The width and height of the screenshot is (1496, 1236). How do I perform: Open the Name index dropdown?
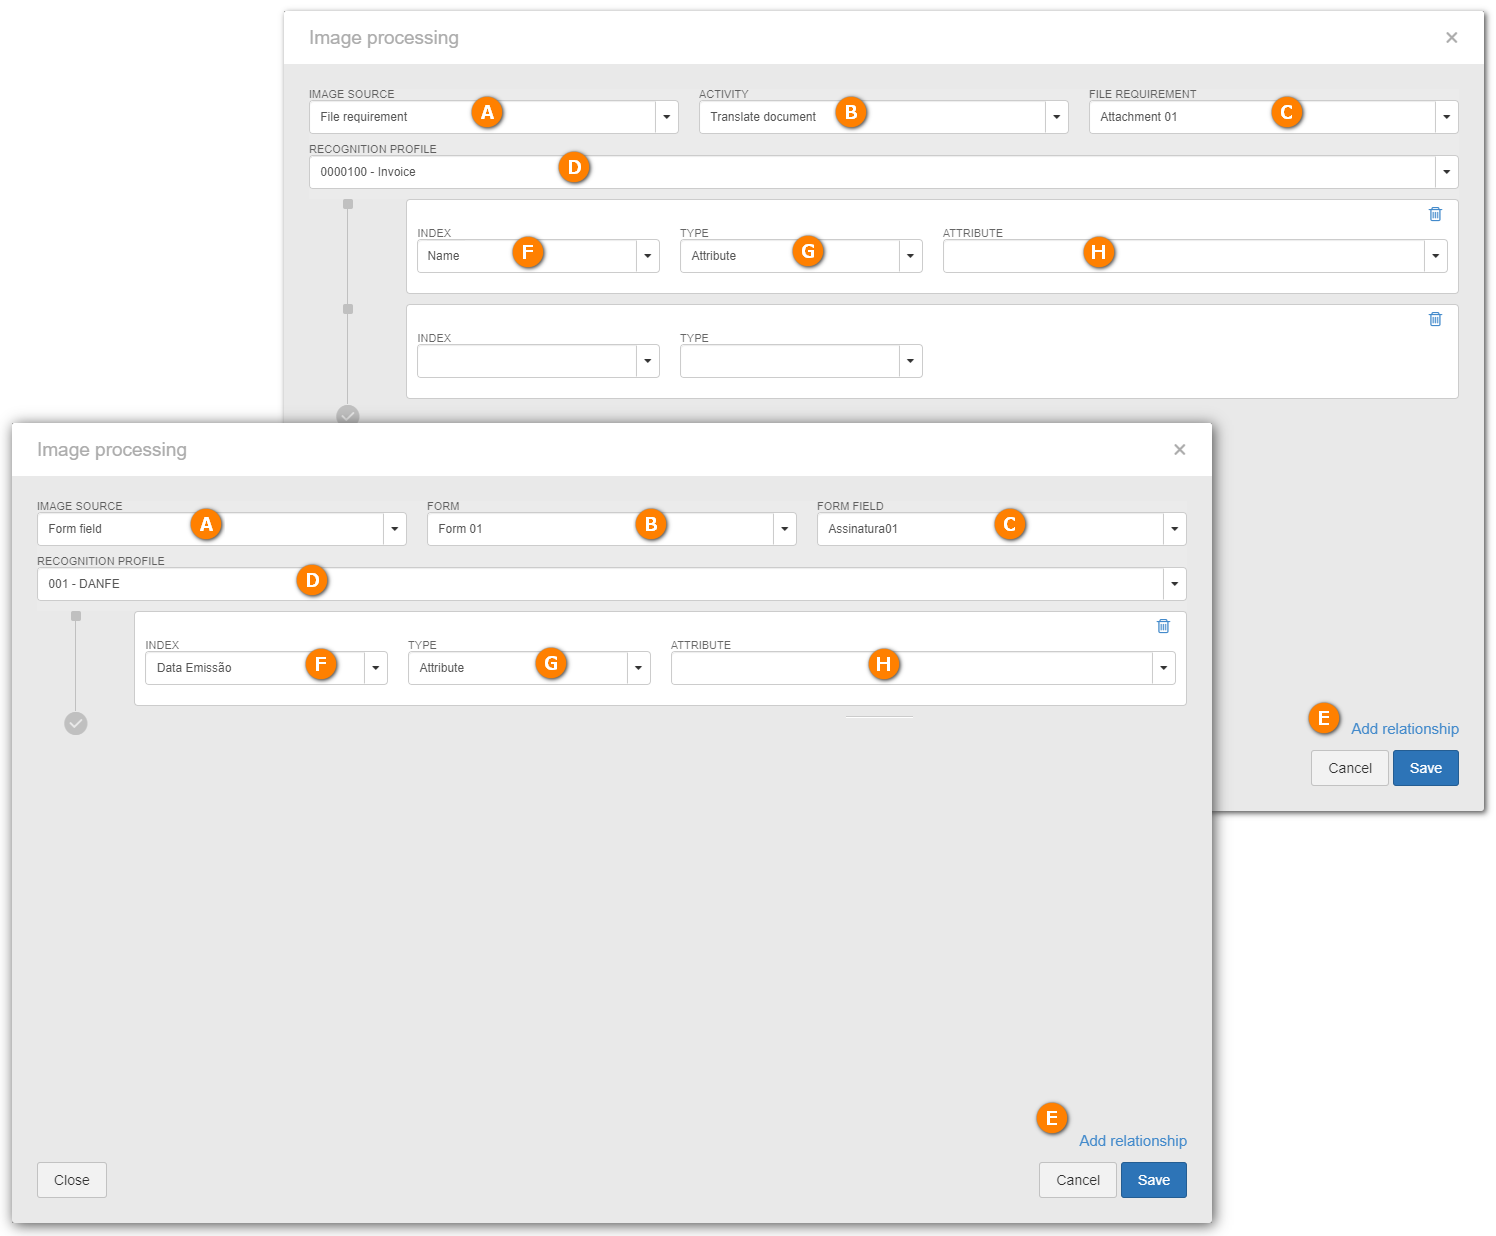tap(647, 256)
